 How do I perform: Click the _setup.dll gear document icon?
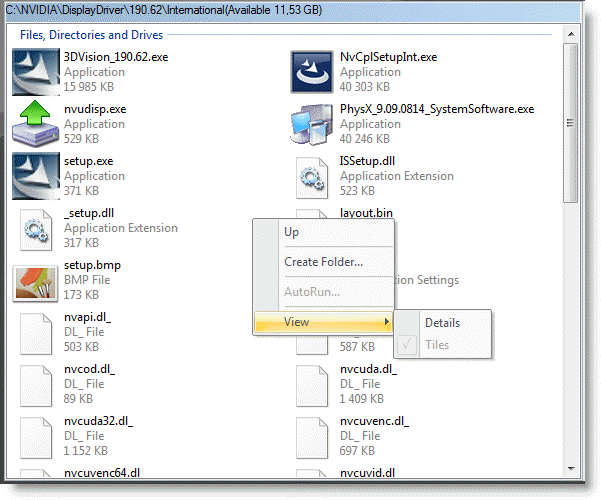(x=36, y=230)
